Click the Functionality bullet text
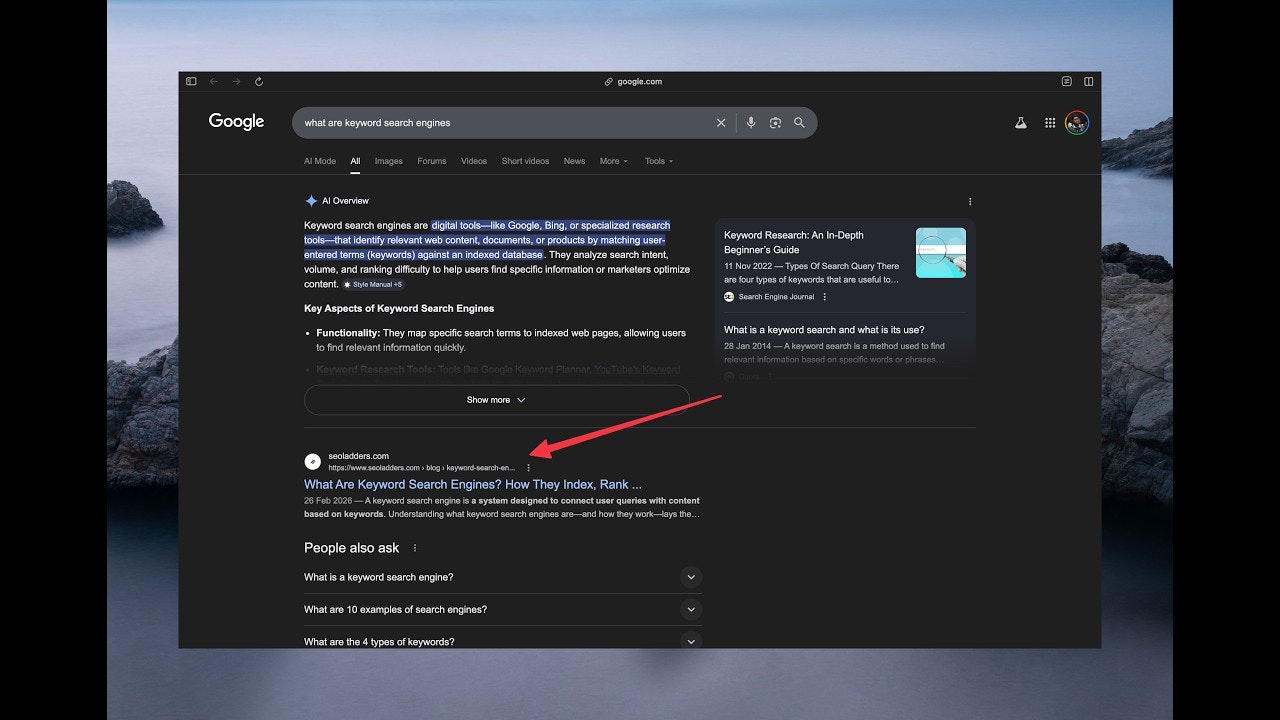Image resolution: width=1280 pixels, height=720 pixels. click(501, 340)
